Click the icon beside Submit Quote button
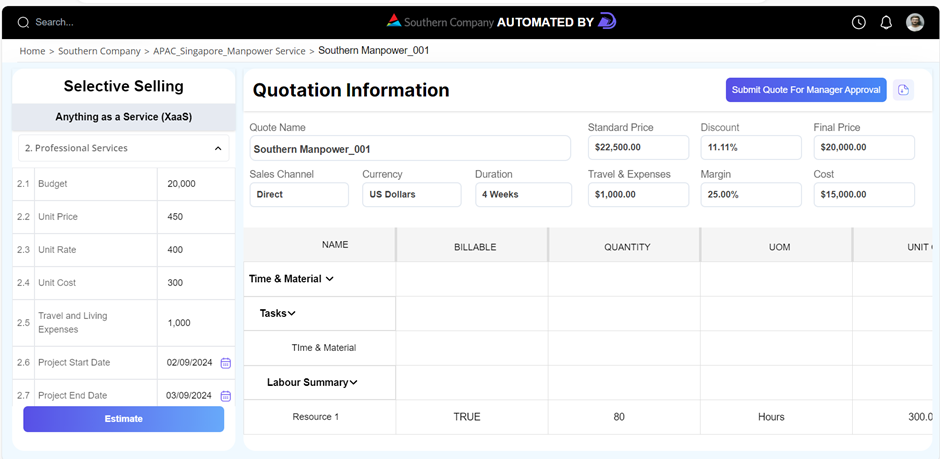Screen dimensions: 940x459 pyautogui.click(x=903, y=90)
